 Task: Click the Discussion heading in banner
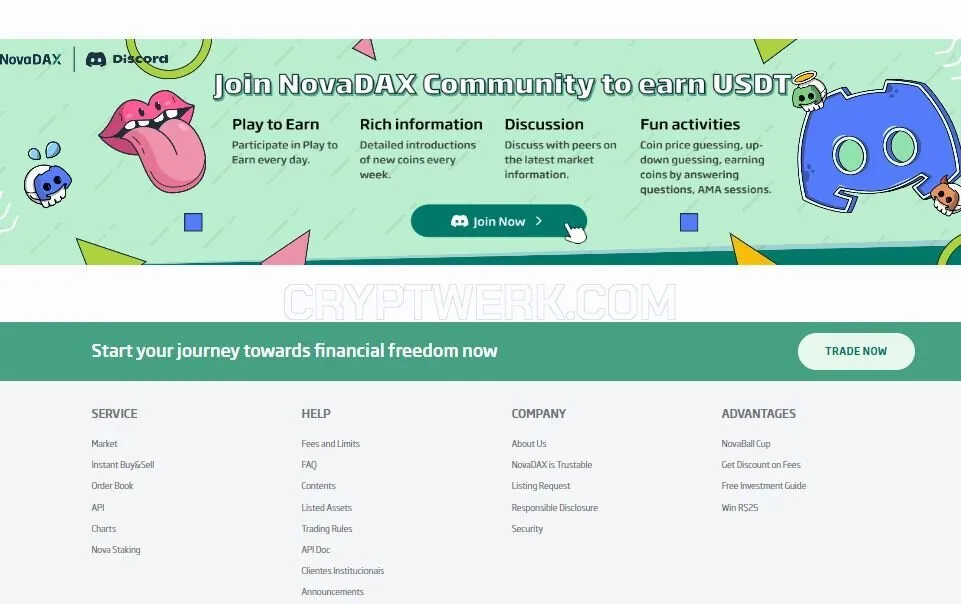pos(544,124)
